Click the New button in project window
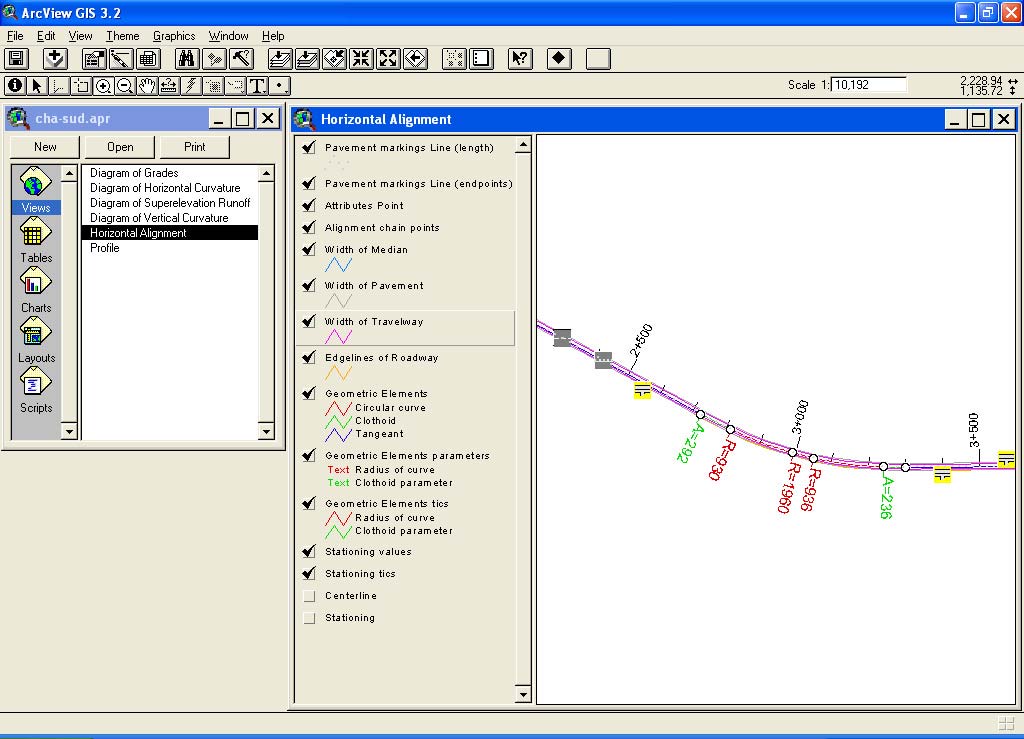Image resolution: width=1024 pixels, height=739 pixels. tap(45, 147)
